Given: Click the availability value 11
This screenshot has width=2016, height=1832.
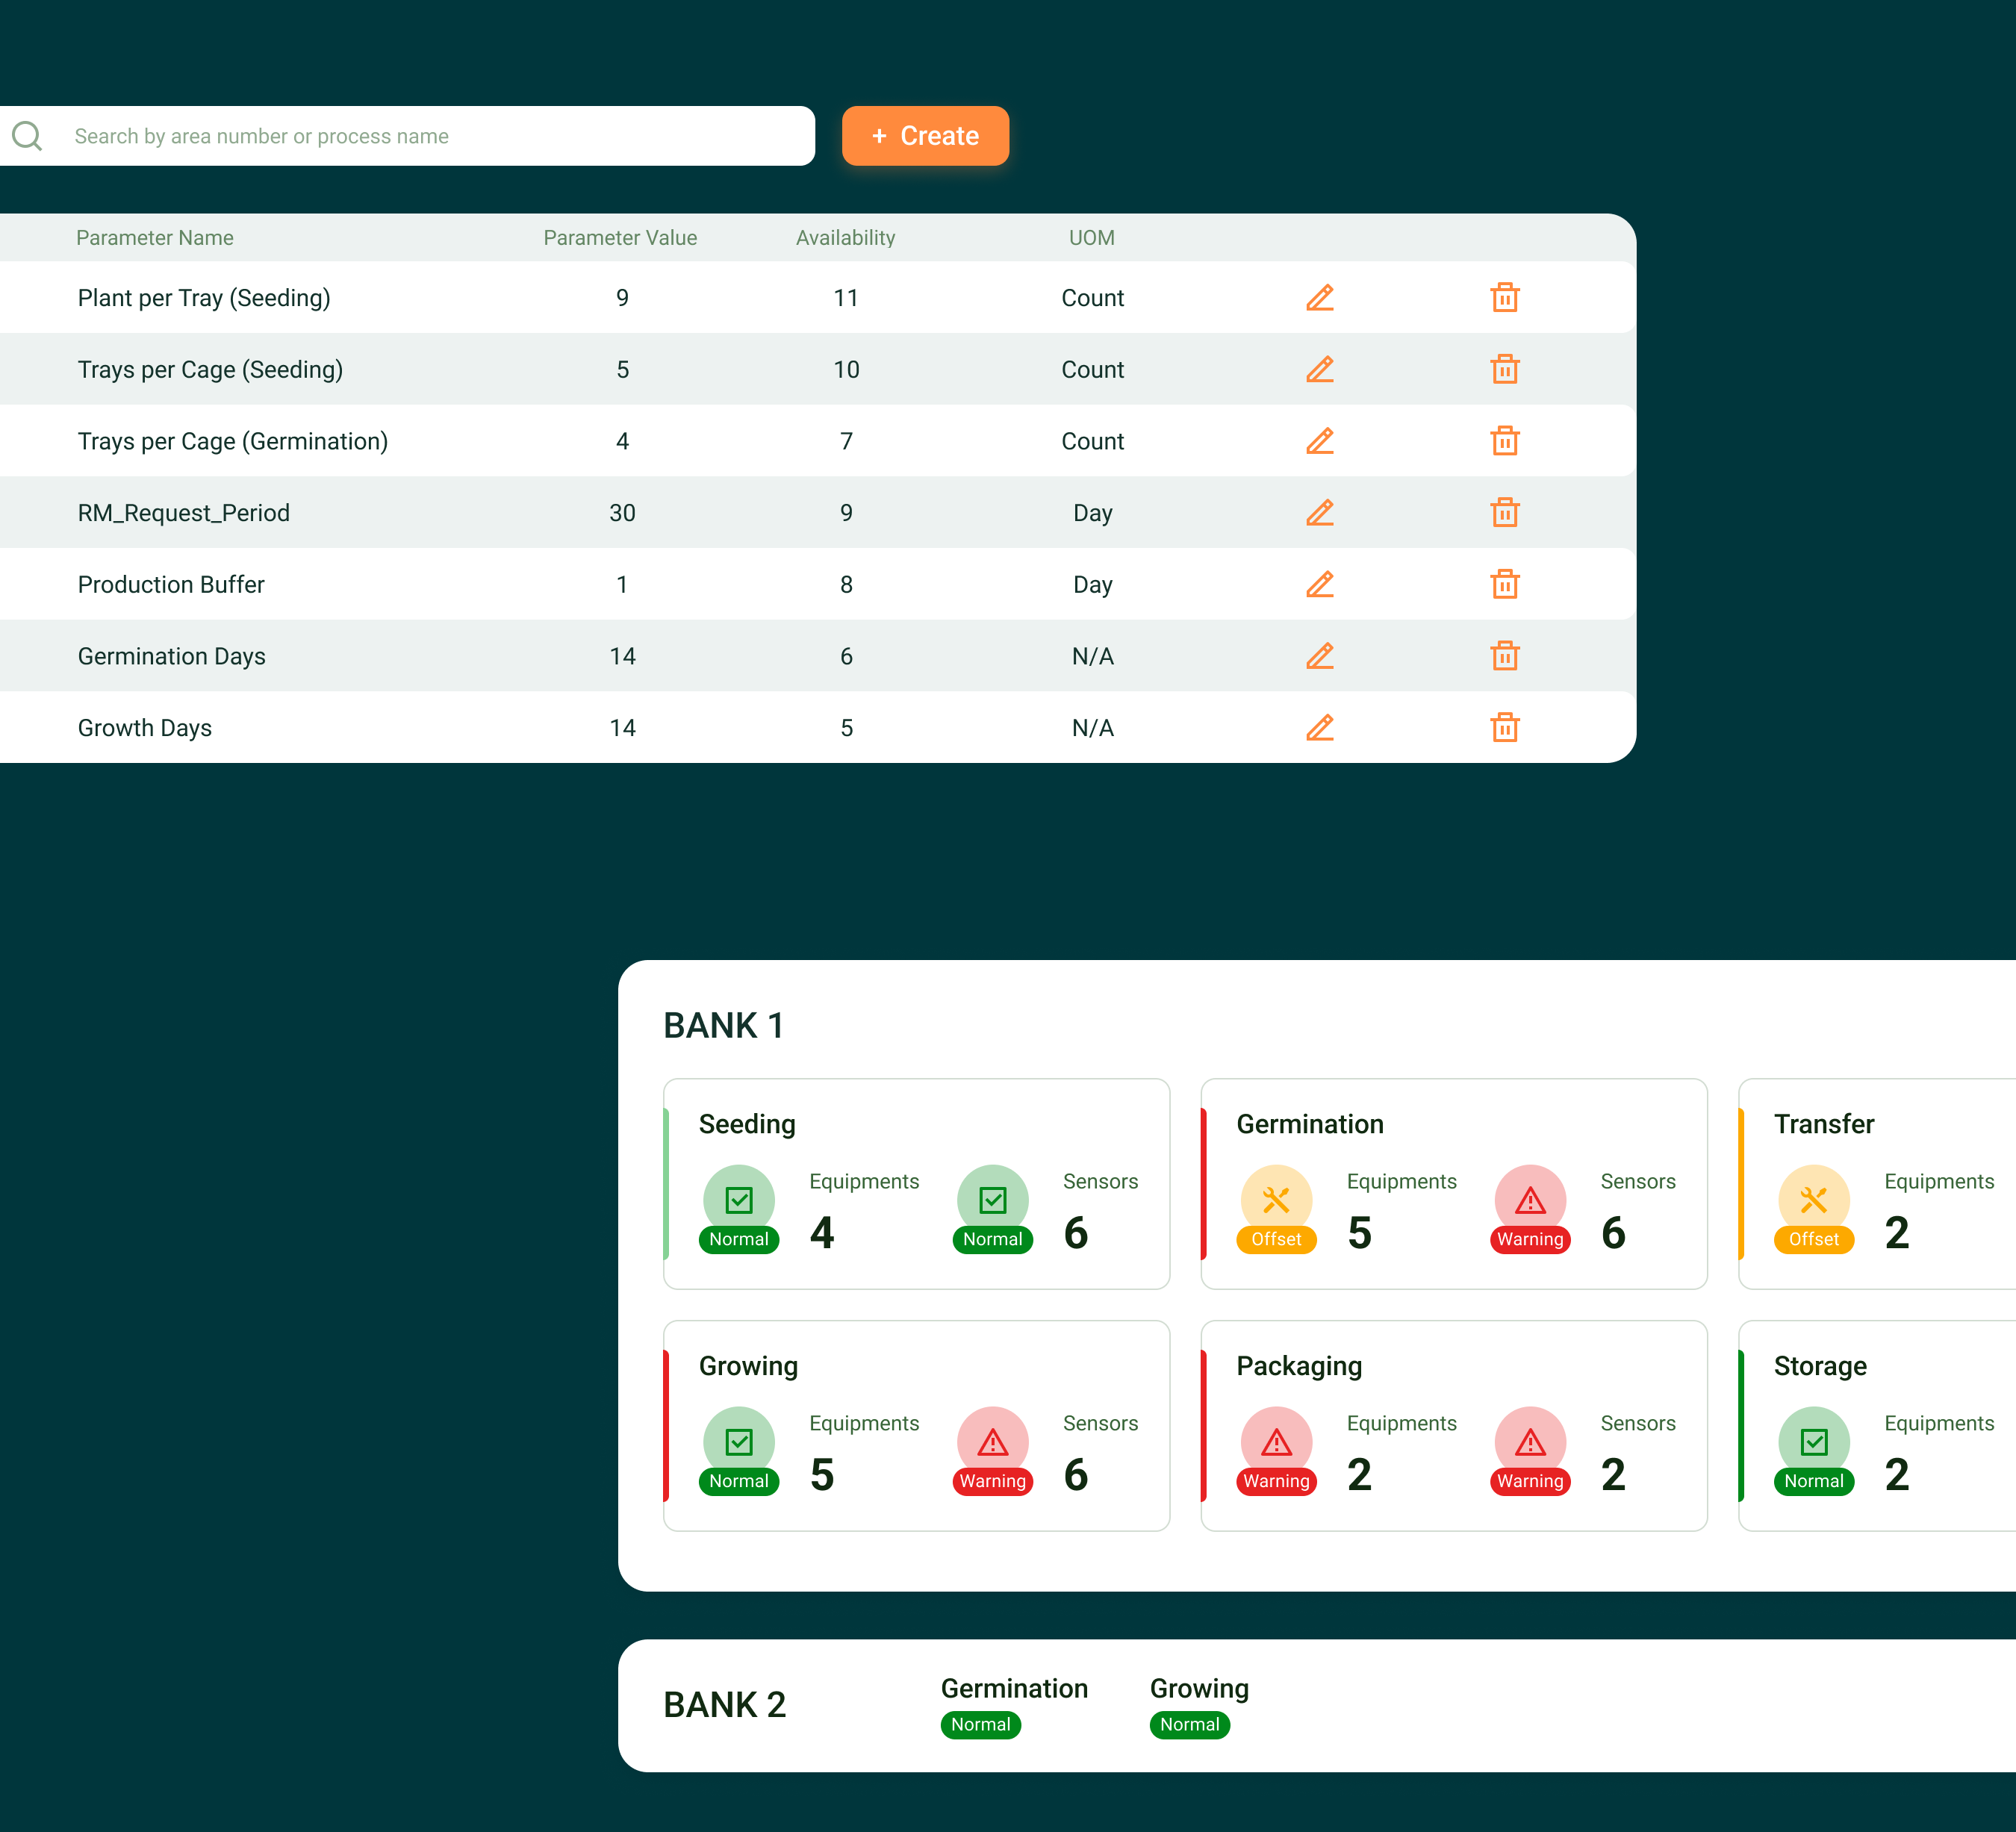Looking at the screenshot, I should tap(846, 298).
